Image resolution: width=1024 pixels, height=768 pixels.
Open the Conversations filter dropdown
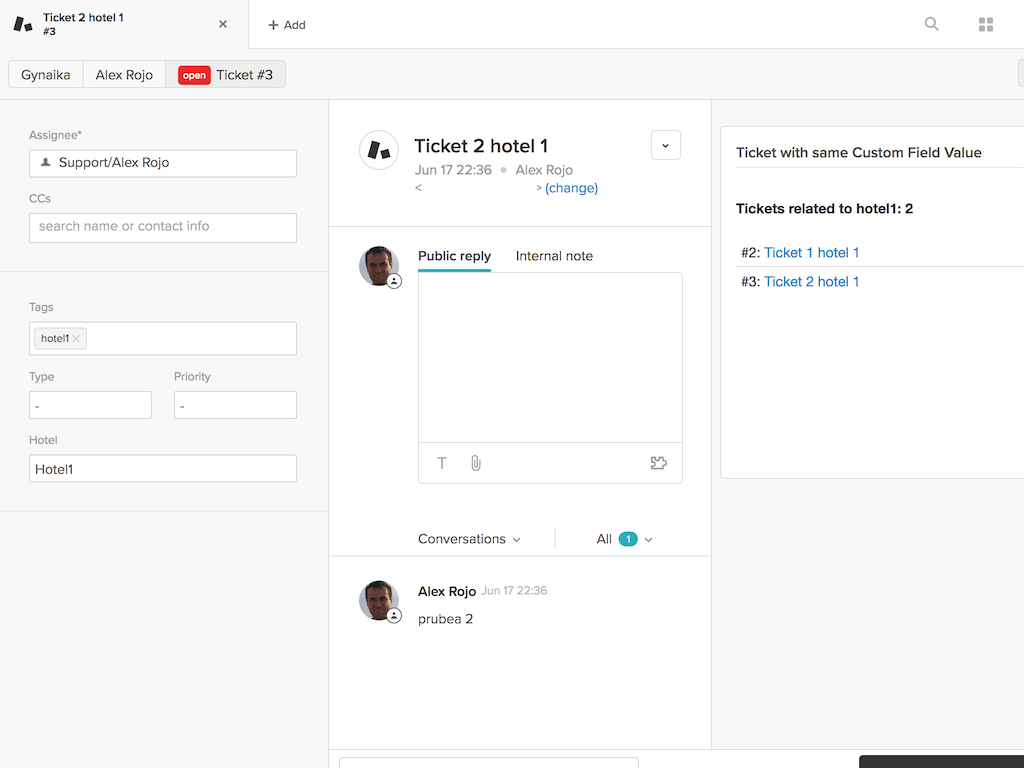pos(469,539)
